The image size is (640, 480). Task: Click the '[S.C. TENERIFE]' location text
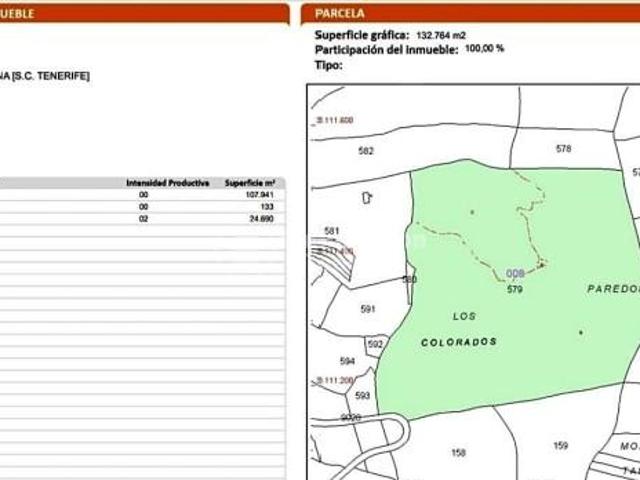[x=51, y=76]
